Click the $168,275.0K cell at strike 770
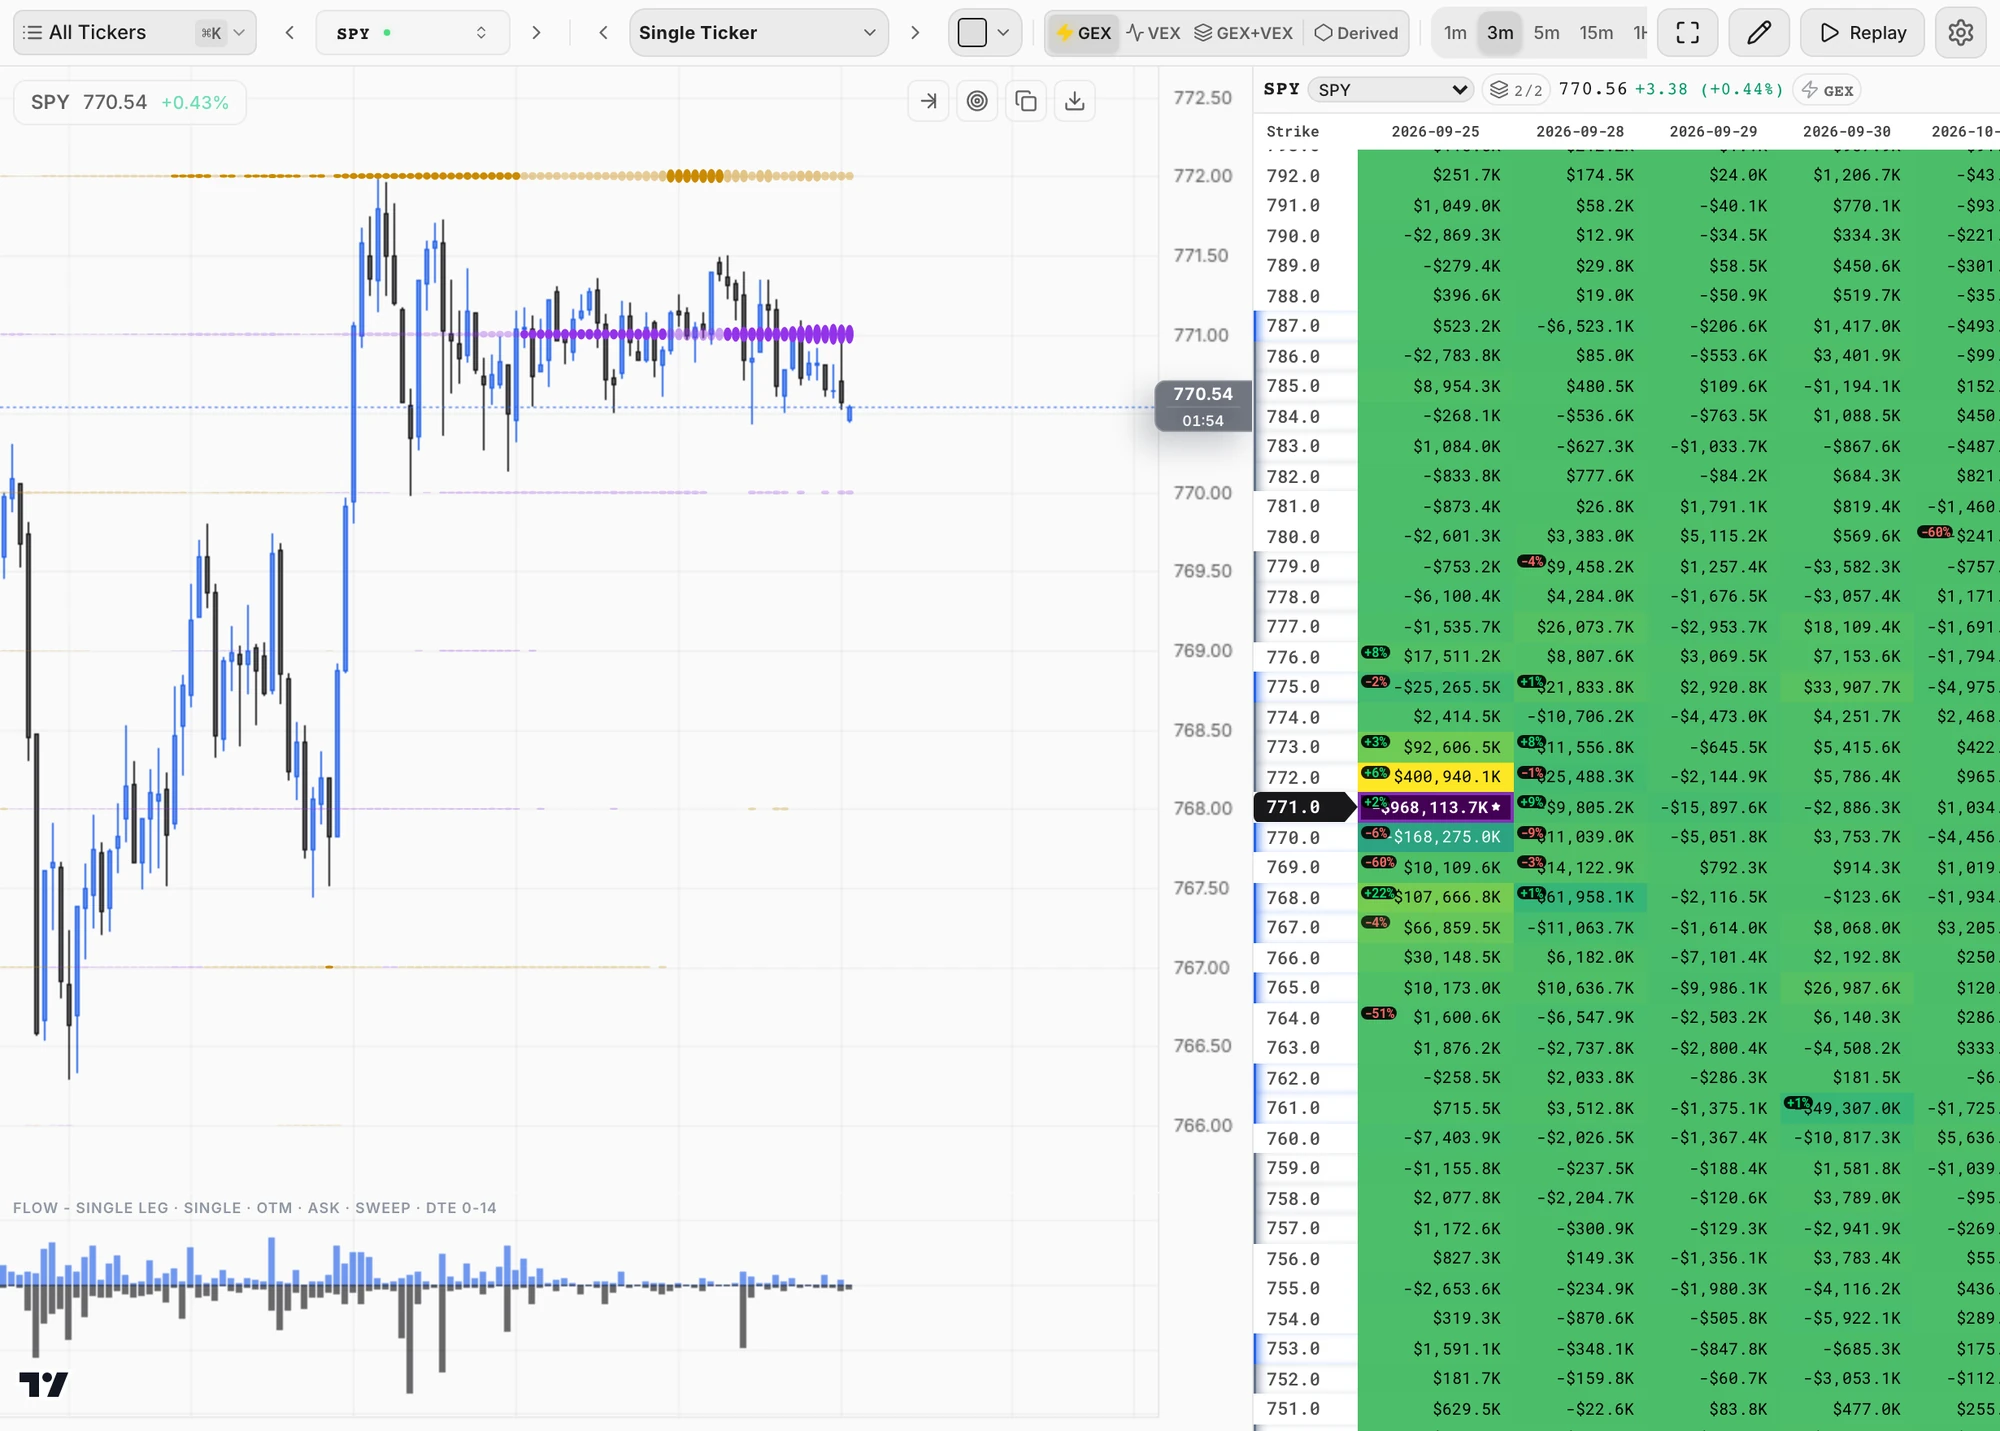The height and width of the screenshot is (1431, 2000). 1436,837
